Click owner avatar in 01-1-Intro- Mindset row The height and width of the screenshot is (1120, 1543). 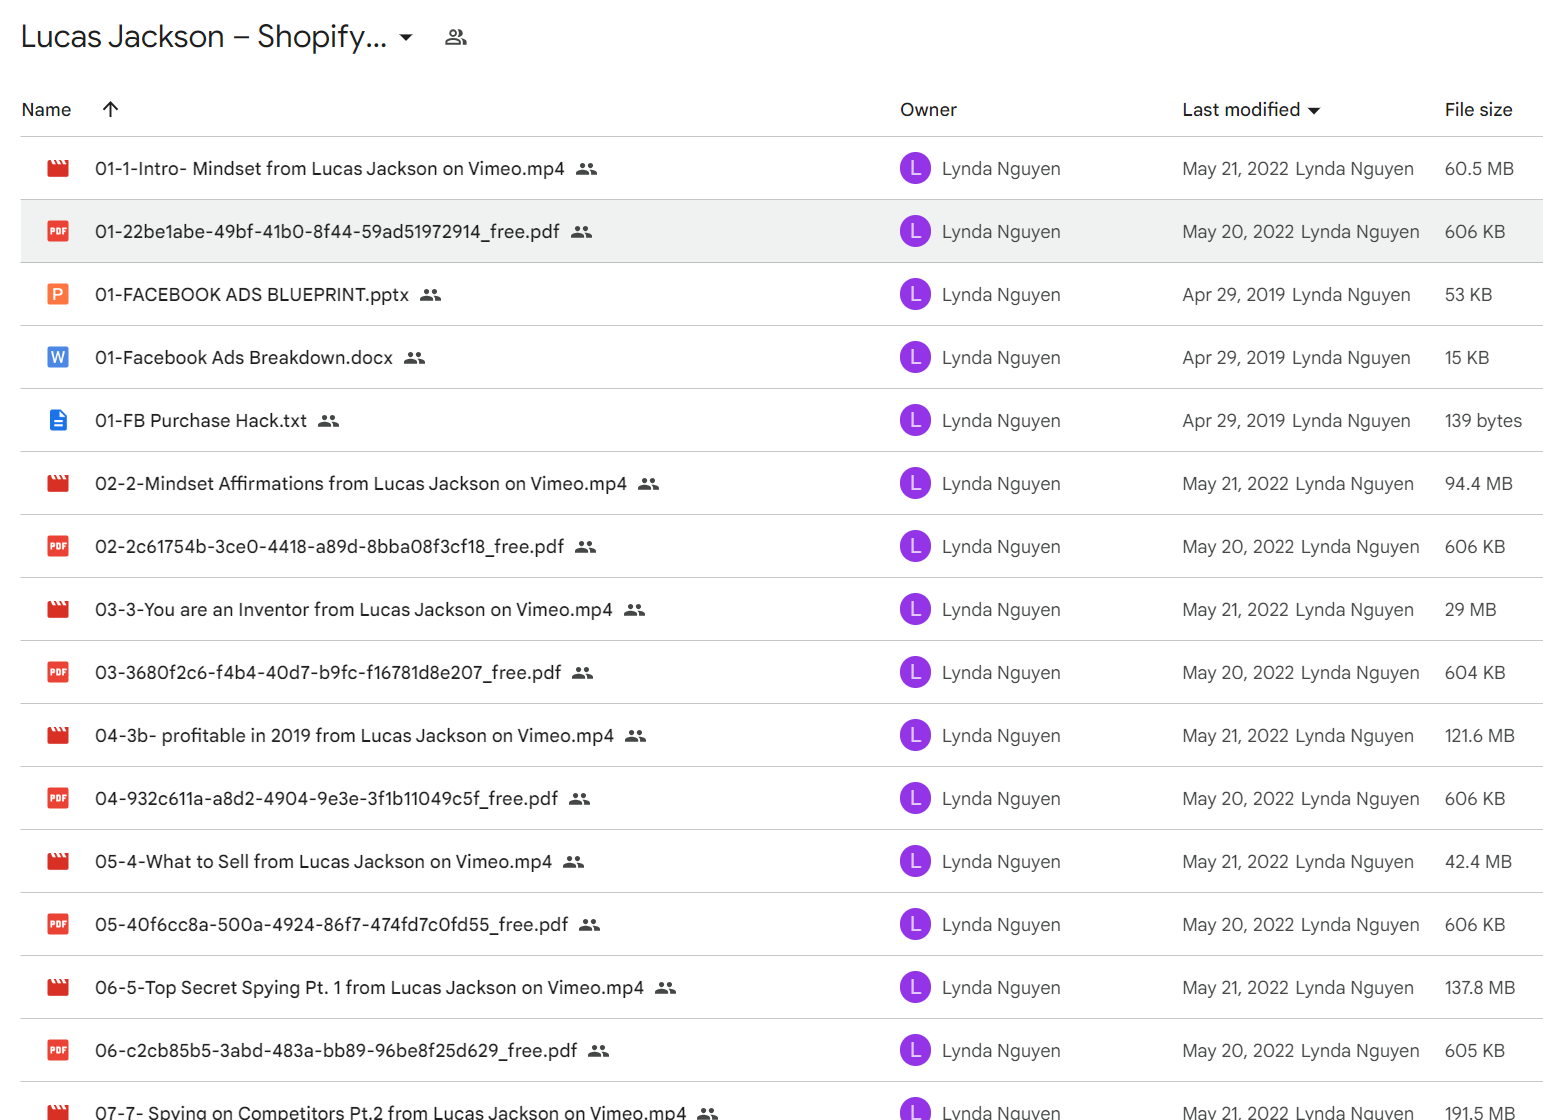[x=915, y=168]
